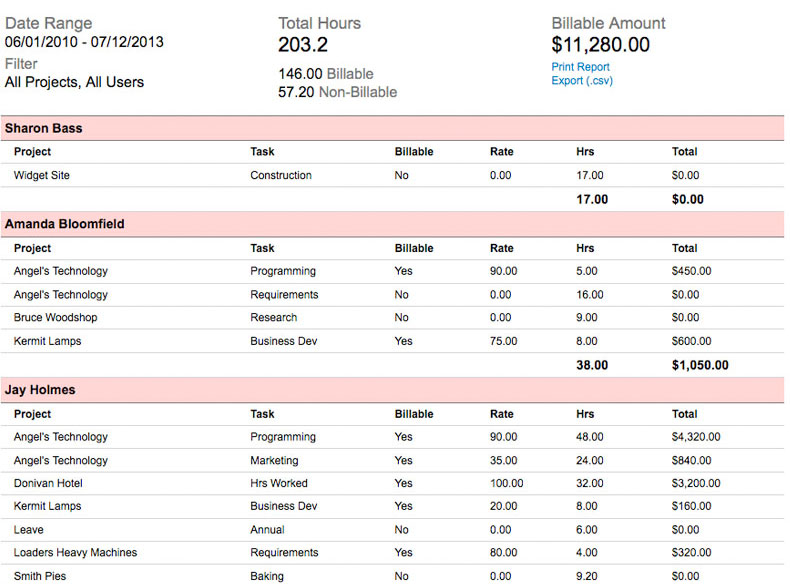The image size is (790, 584).
Task: Select the Donivan Hotel project entry
Action: tap(49, 484)
